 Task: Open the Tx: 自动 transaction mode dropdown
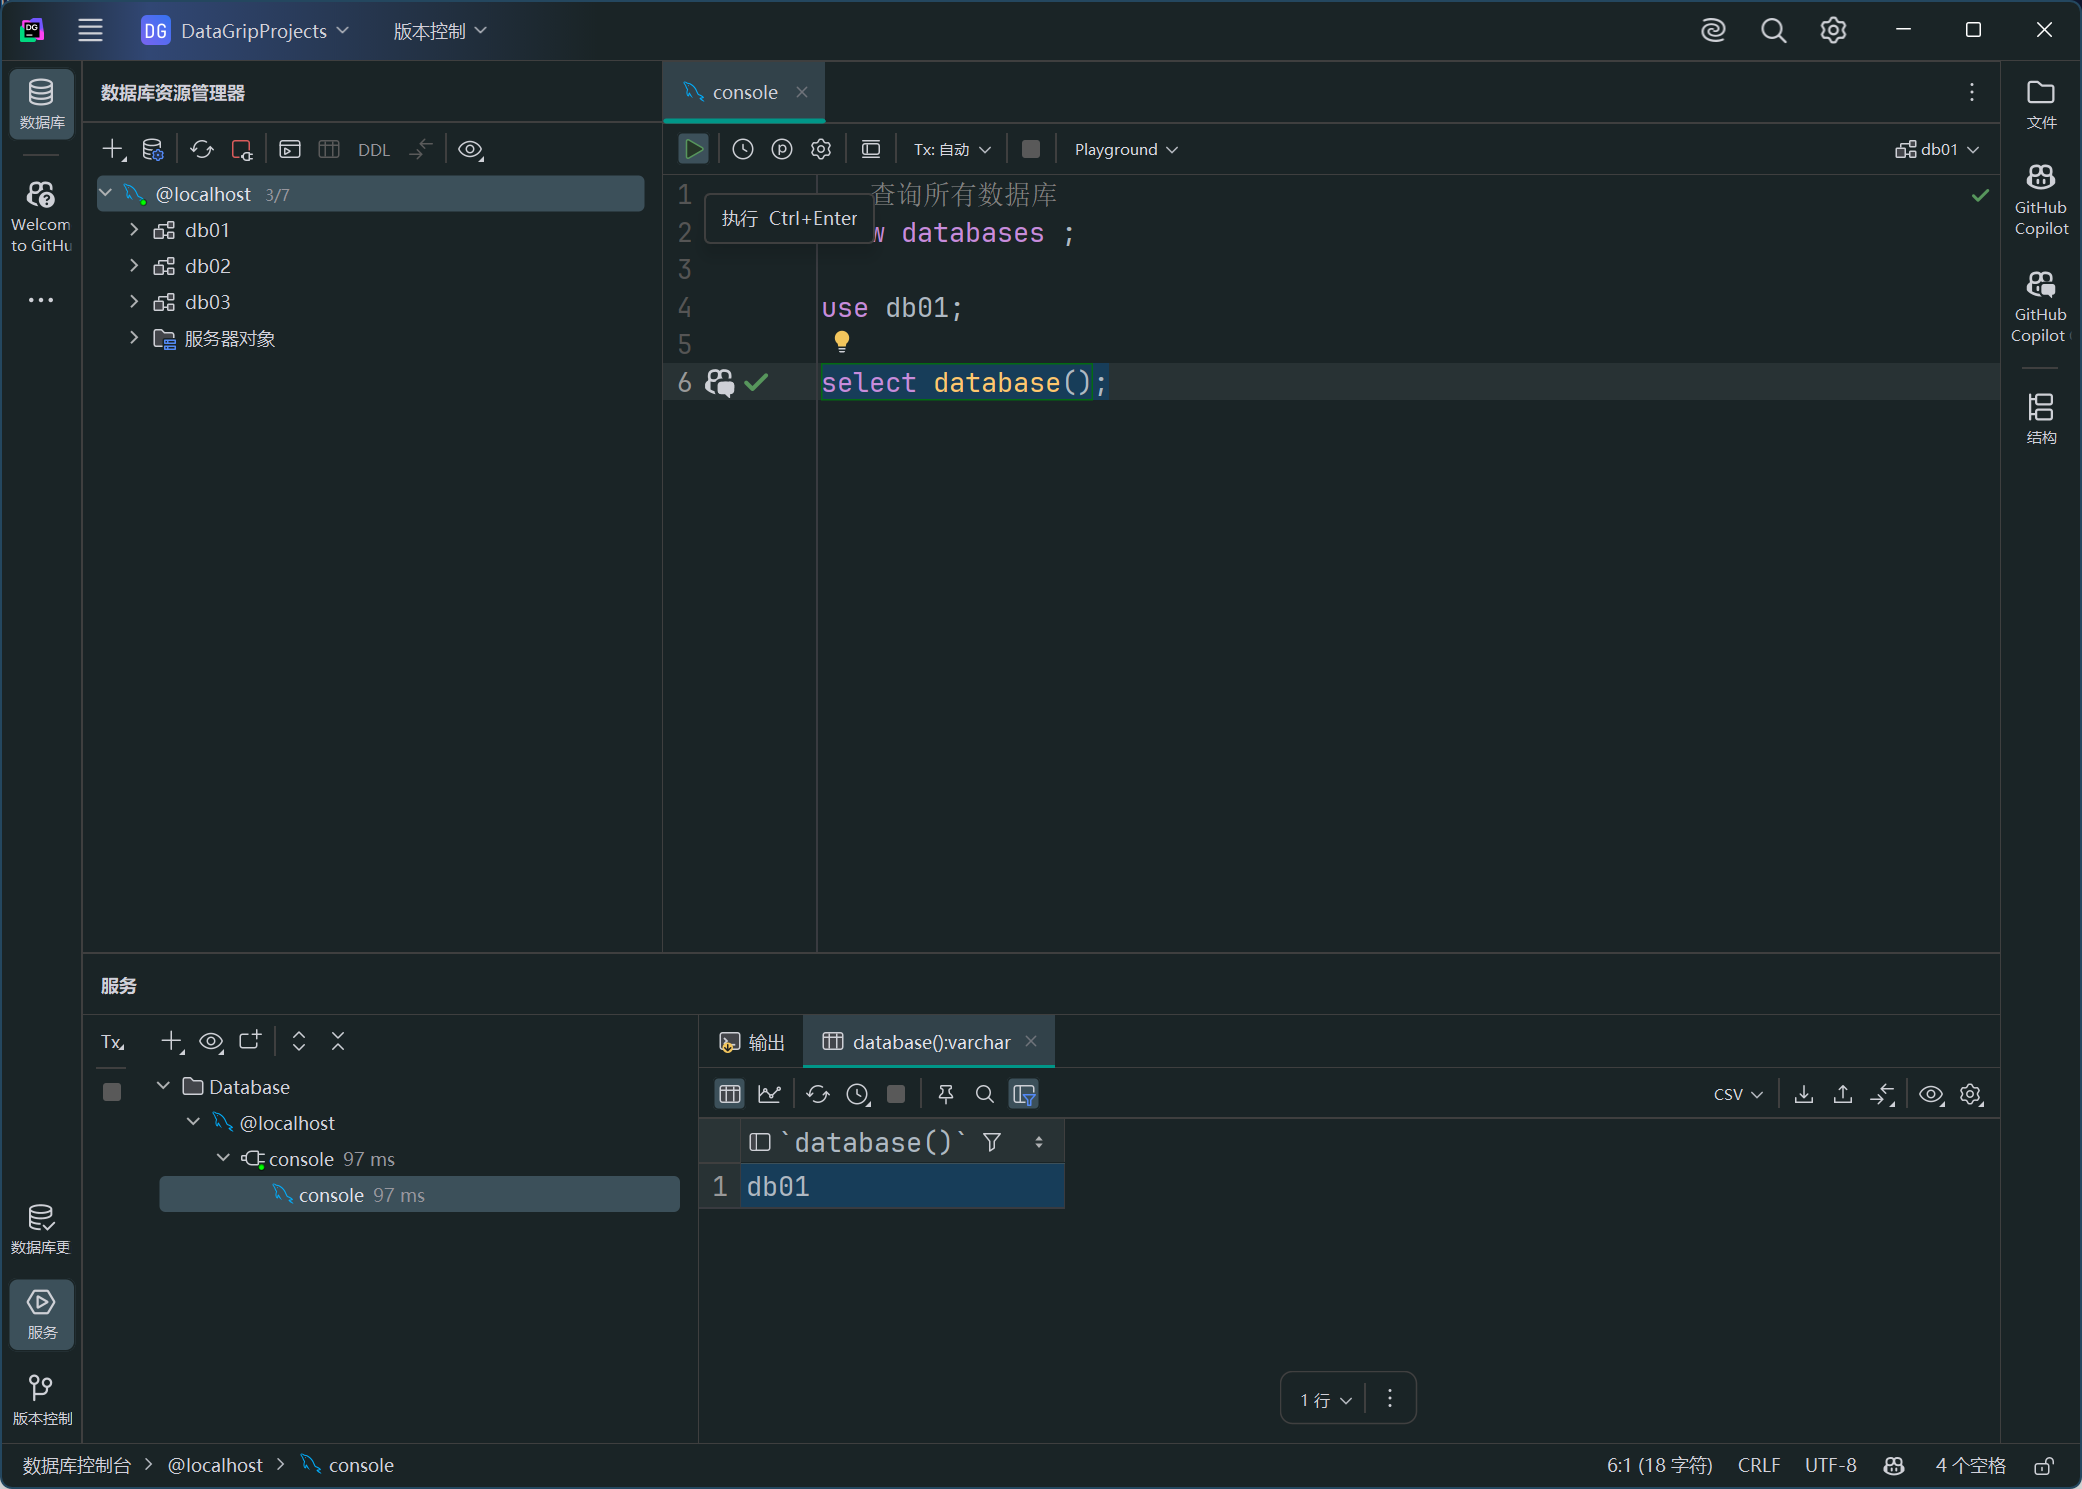point(951,149)
